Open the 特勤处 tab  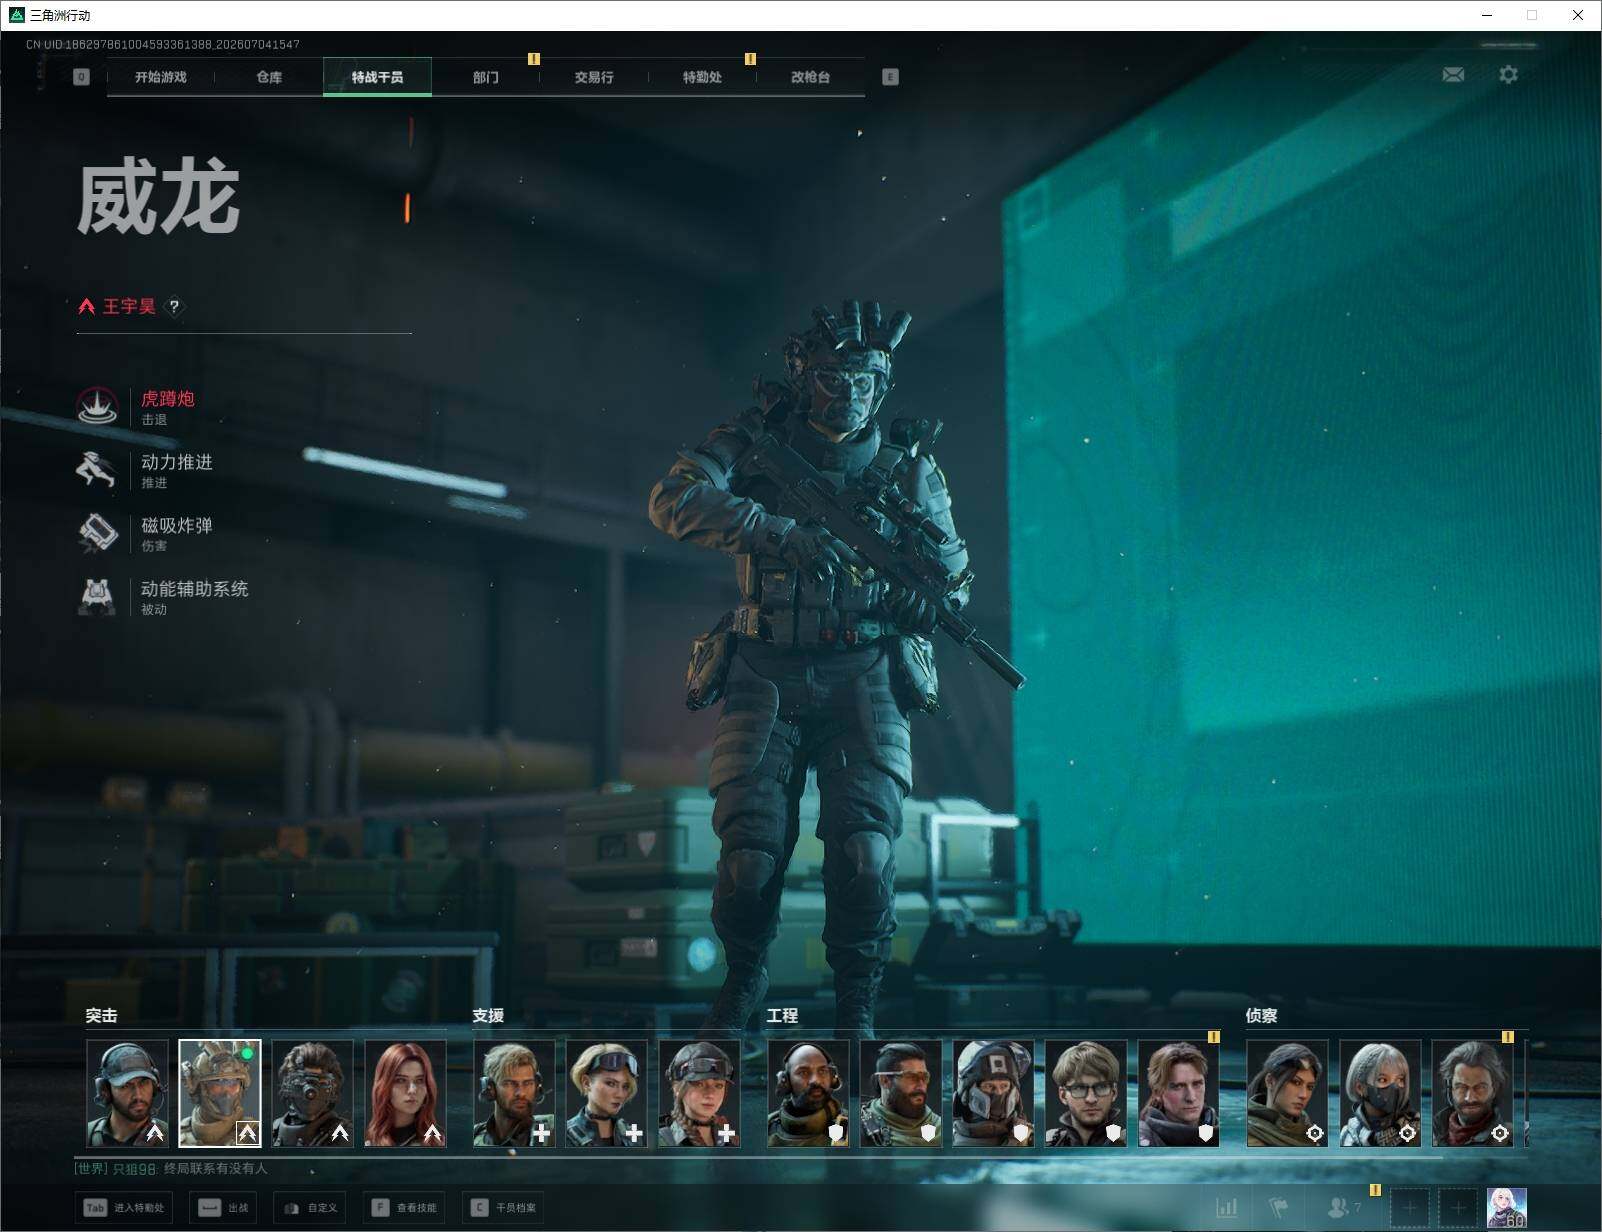pos(702,77)
